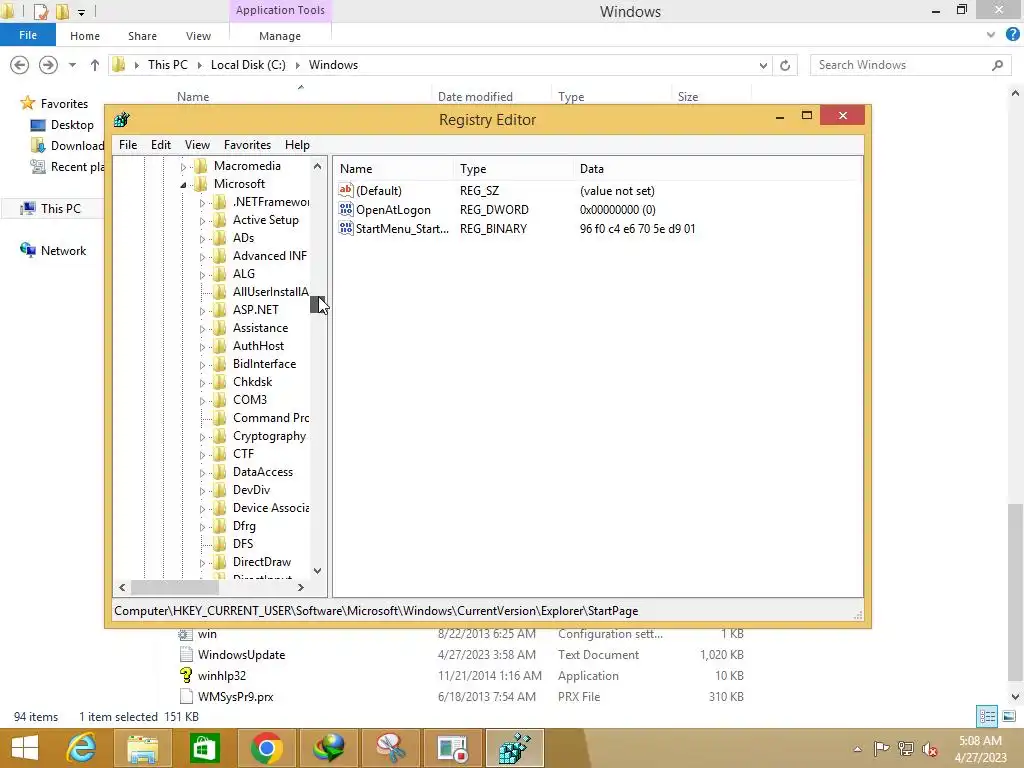Open Internet Explorer from the taskbar

click(81, 748)
